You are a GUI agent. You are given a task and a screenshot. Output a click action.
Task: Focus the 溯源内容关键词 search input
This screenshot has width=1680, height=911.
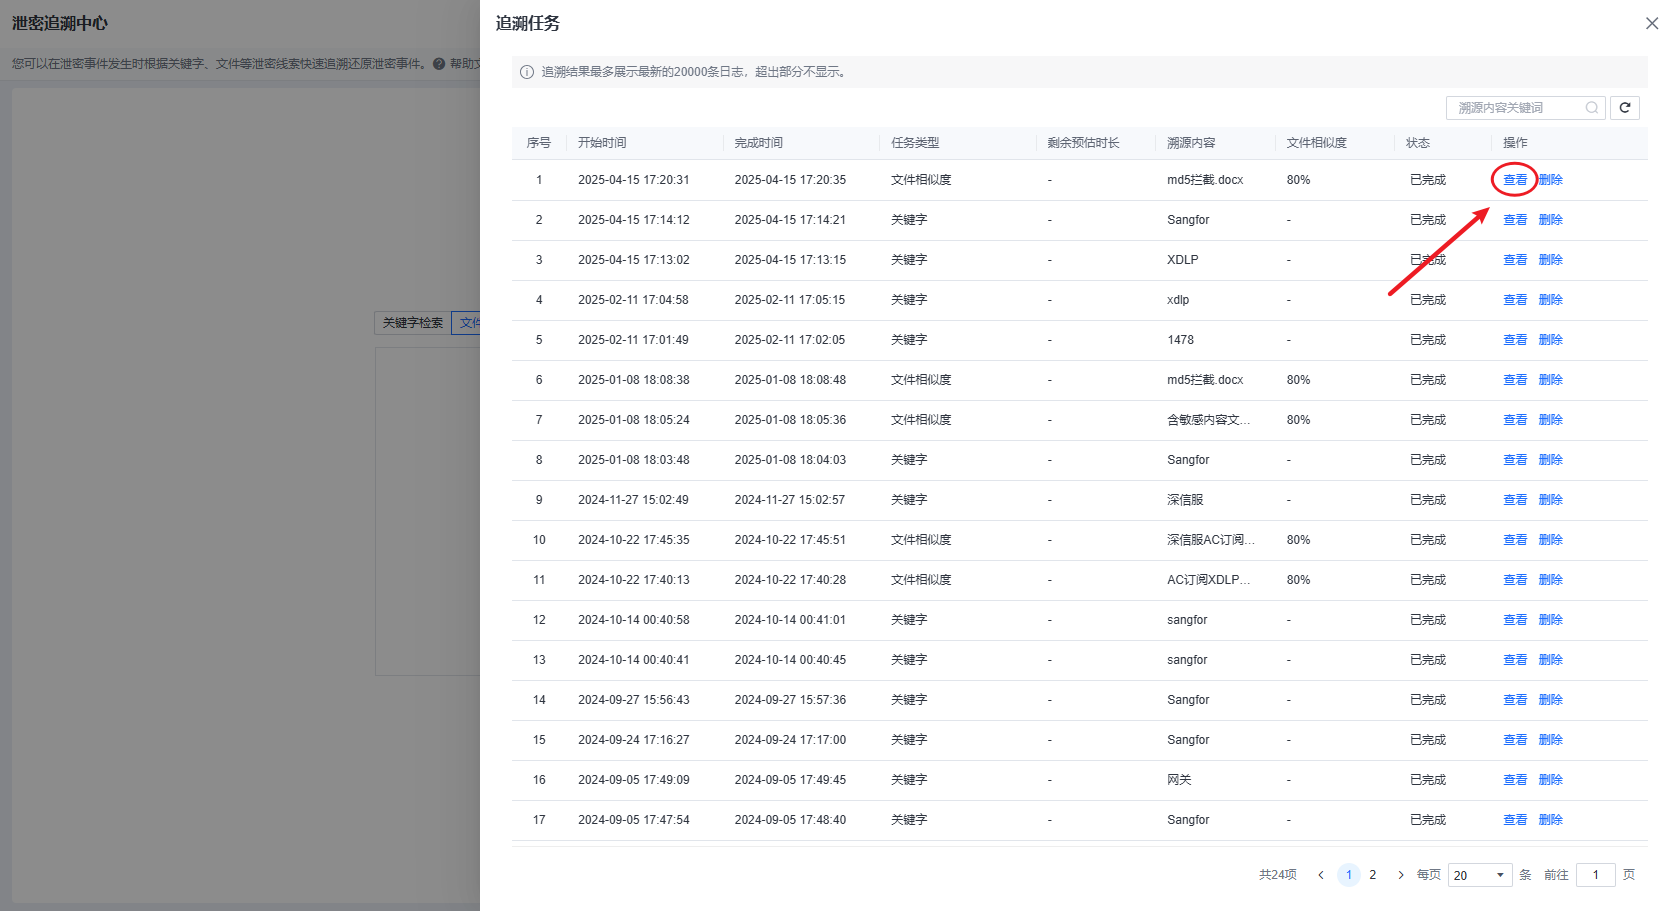tap(1515, 108)
